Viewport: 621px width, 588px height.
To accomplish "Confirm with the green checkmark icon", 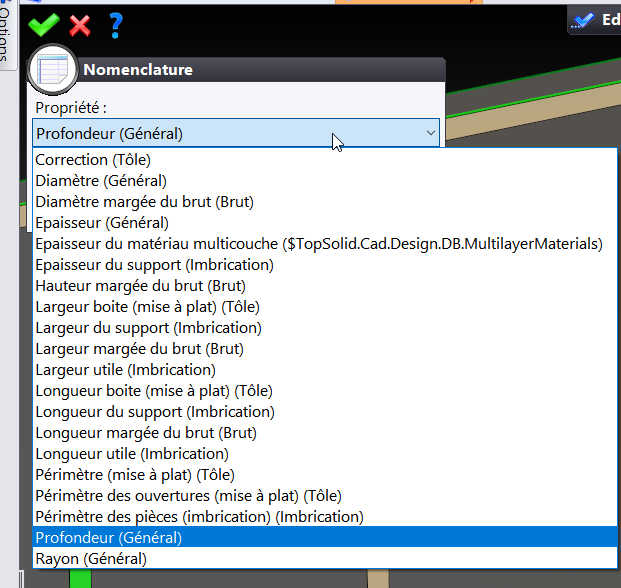I will pyautogui.click(x=44, y=25).
